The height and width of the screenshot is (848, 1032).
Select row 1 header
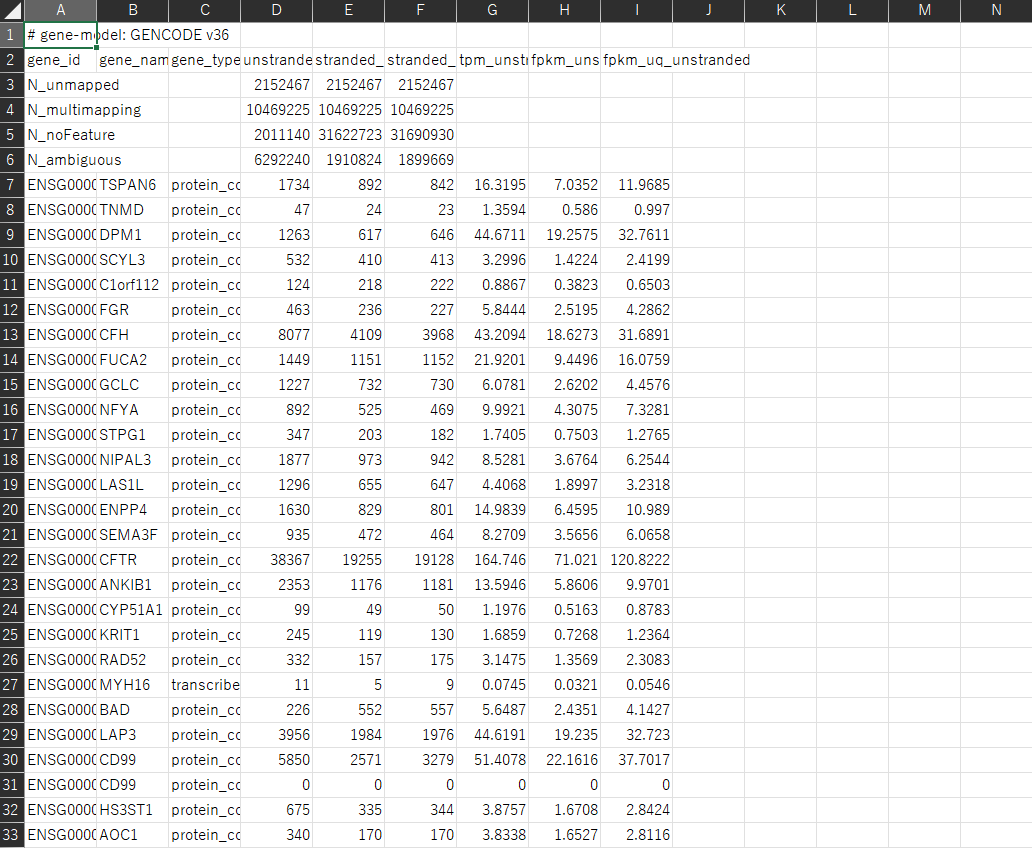[x=11, y=35]
